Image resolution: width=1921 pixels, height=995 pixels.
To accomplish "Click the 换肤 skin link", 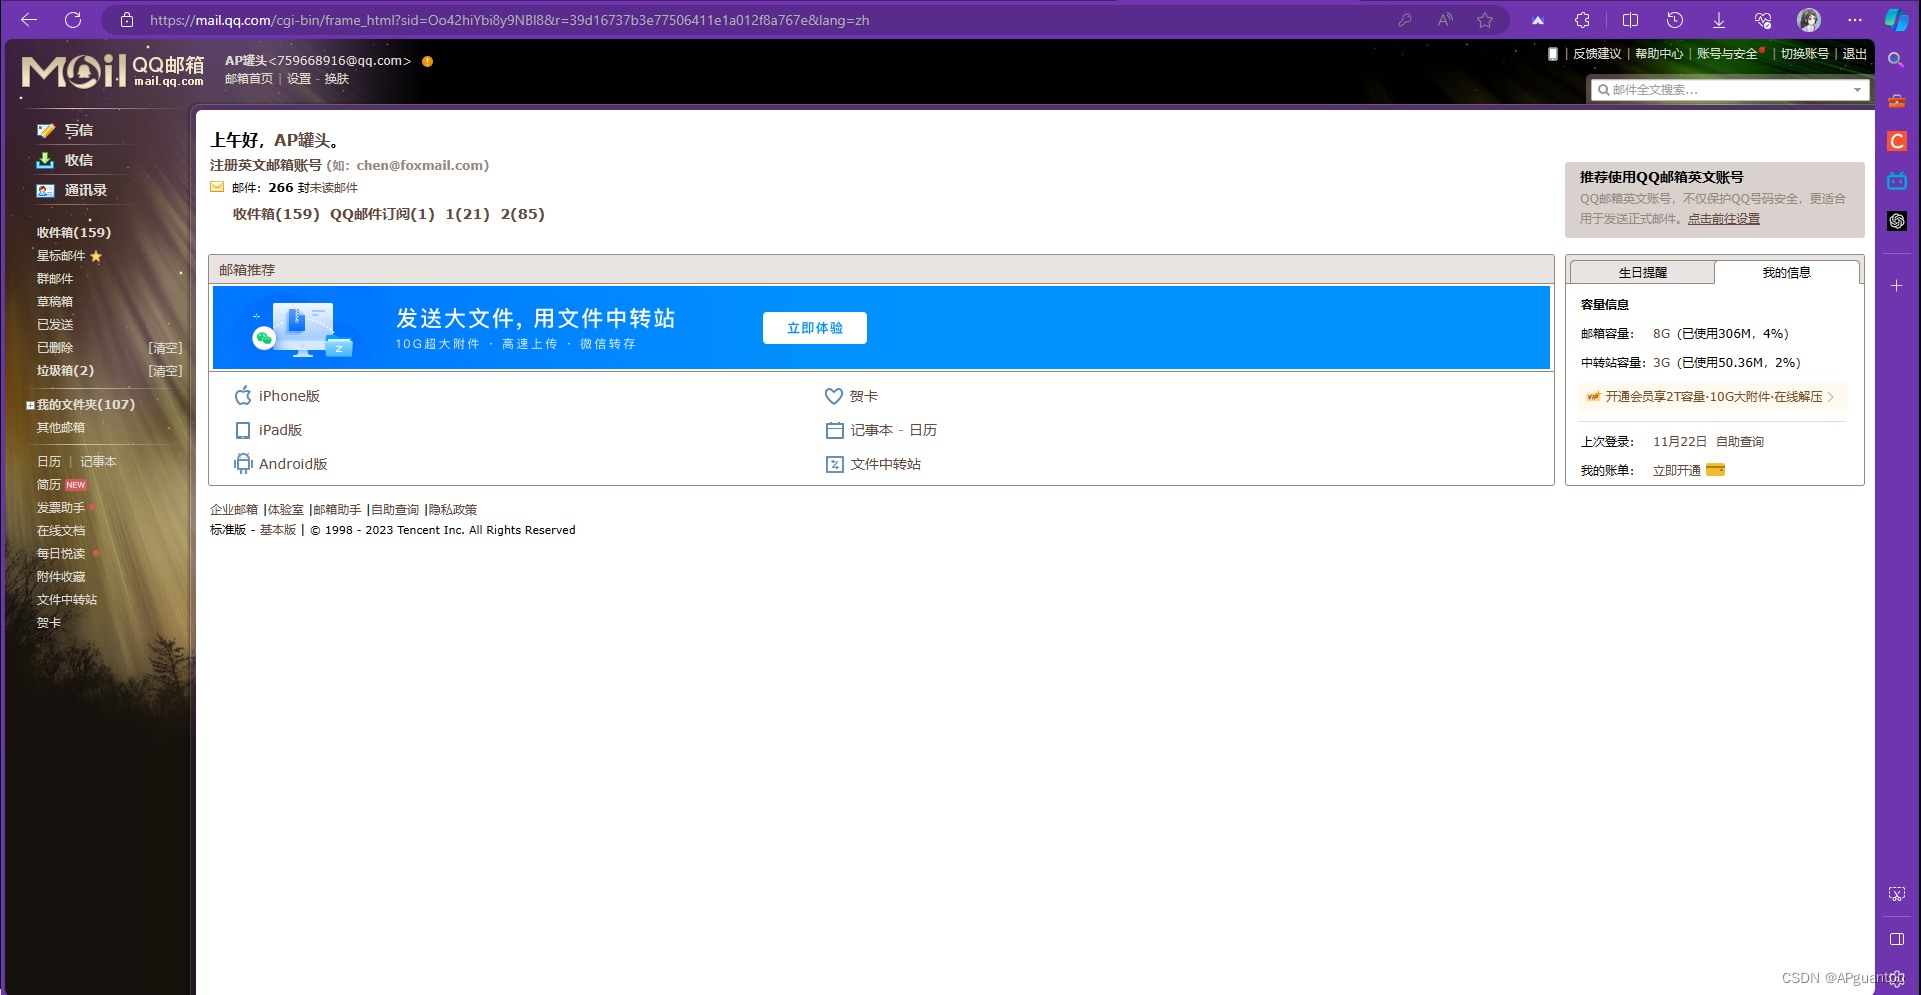I will pos(337,79).
